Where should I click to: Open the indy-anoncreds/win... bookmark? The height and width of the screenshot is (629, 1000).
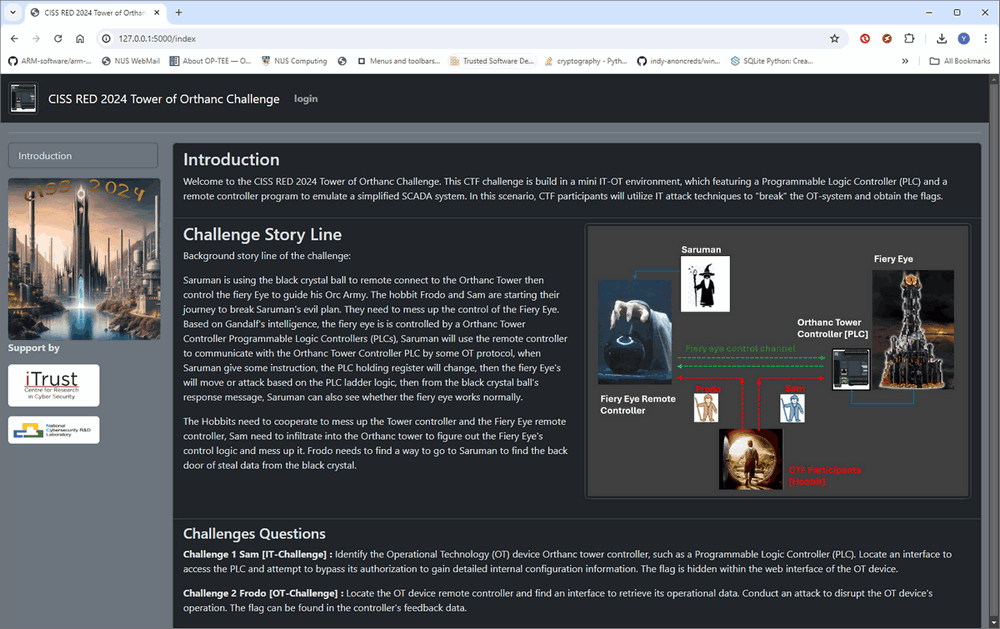pyautogui.click(x=679, y=61)
